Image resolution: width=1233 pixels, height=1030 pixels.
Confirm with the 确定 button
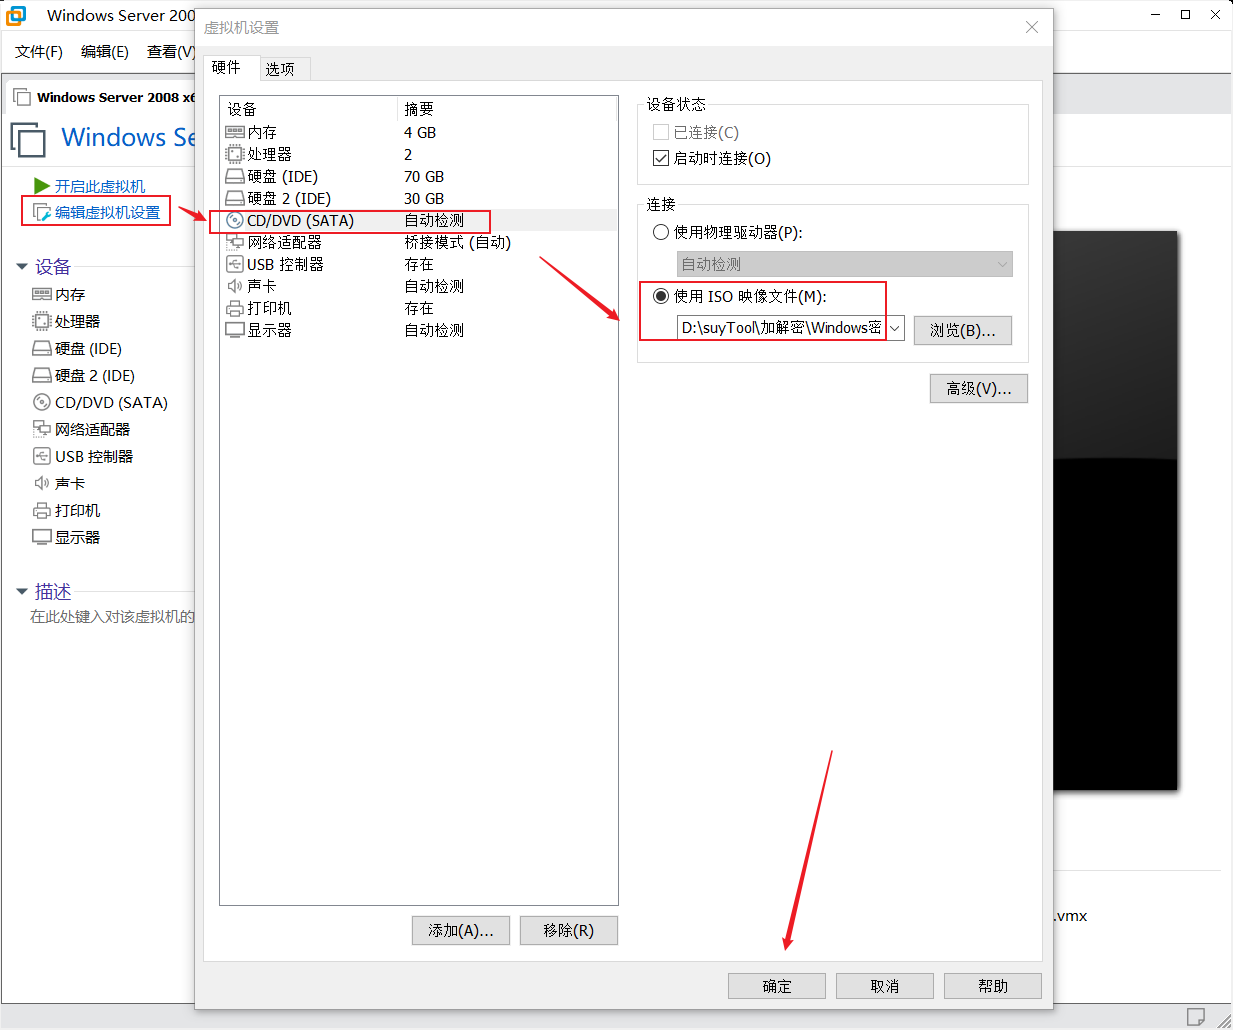point(777,986)
